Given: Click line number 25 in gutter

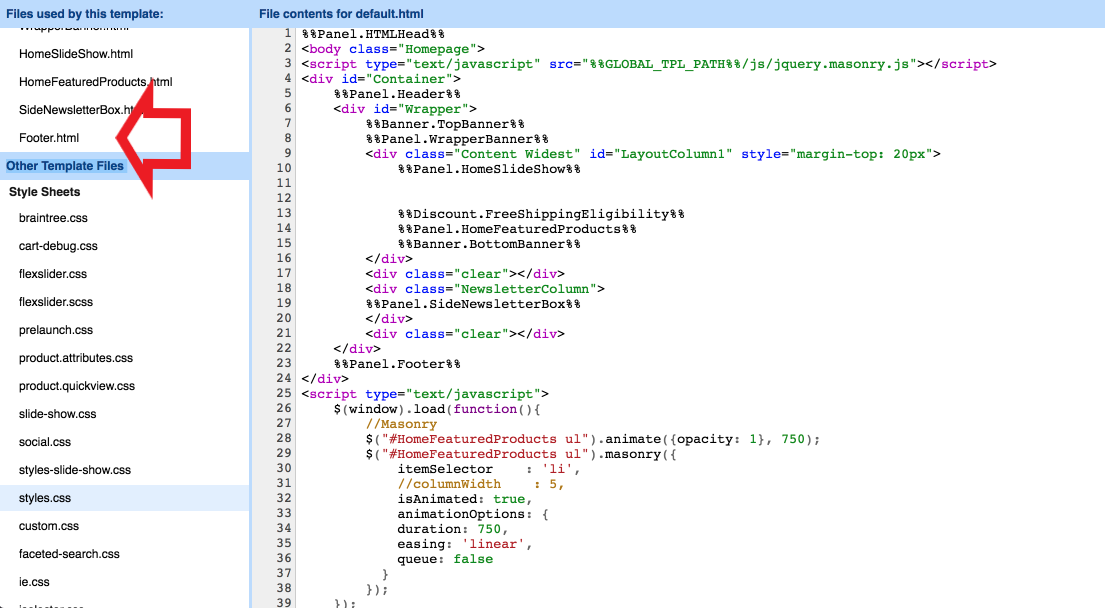Looking at the screenshot, I should coord(283,393).
